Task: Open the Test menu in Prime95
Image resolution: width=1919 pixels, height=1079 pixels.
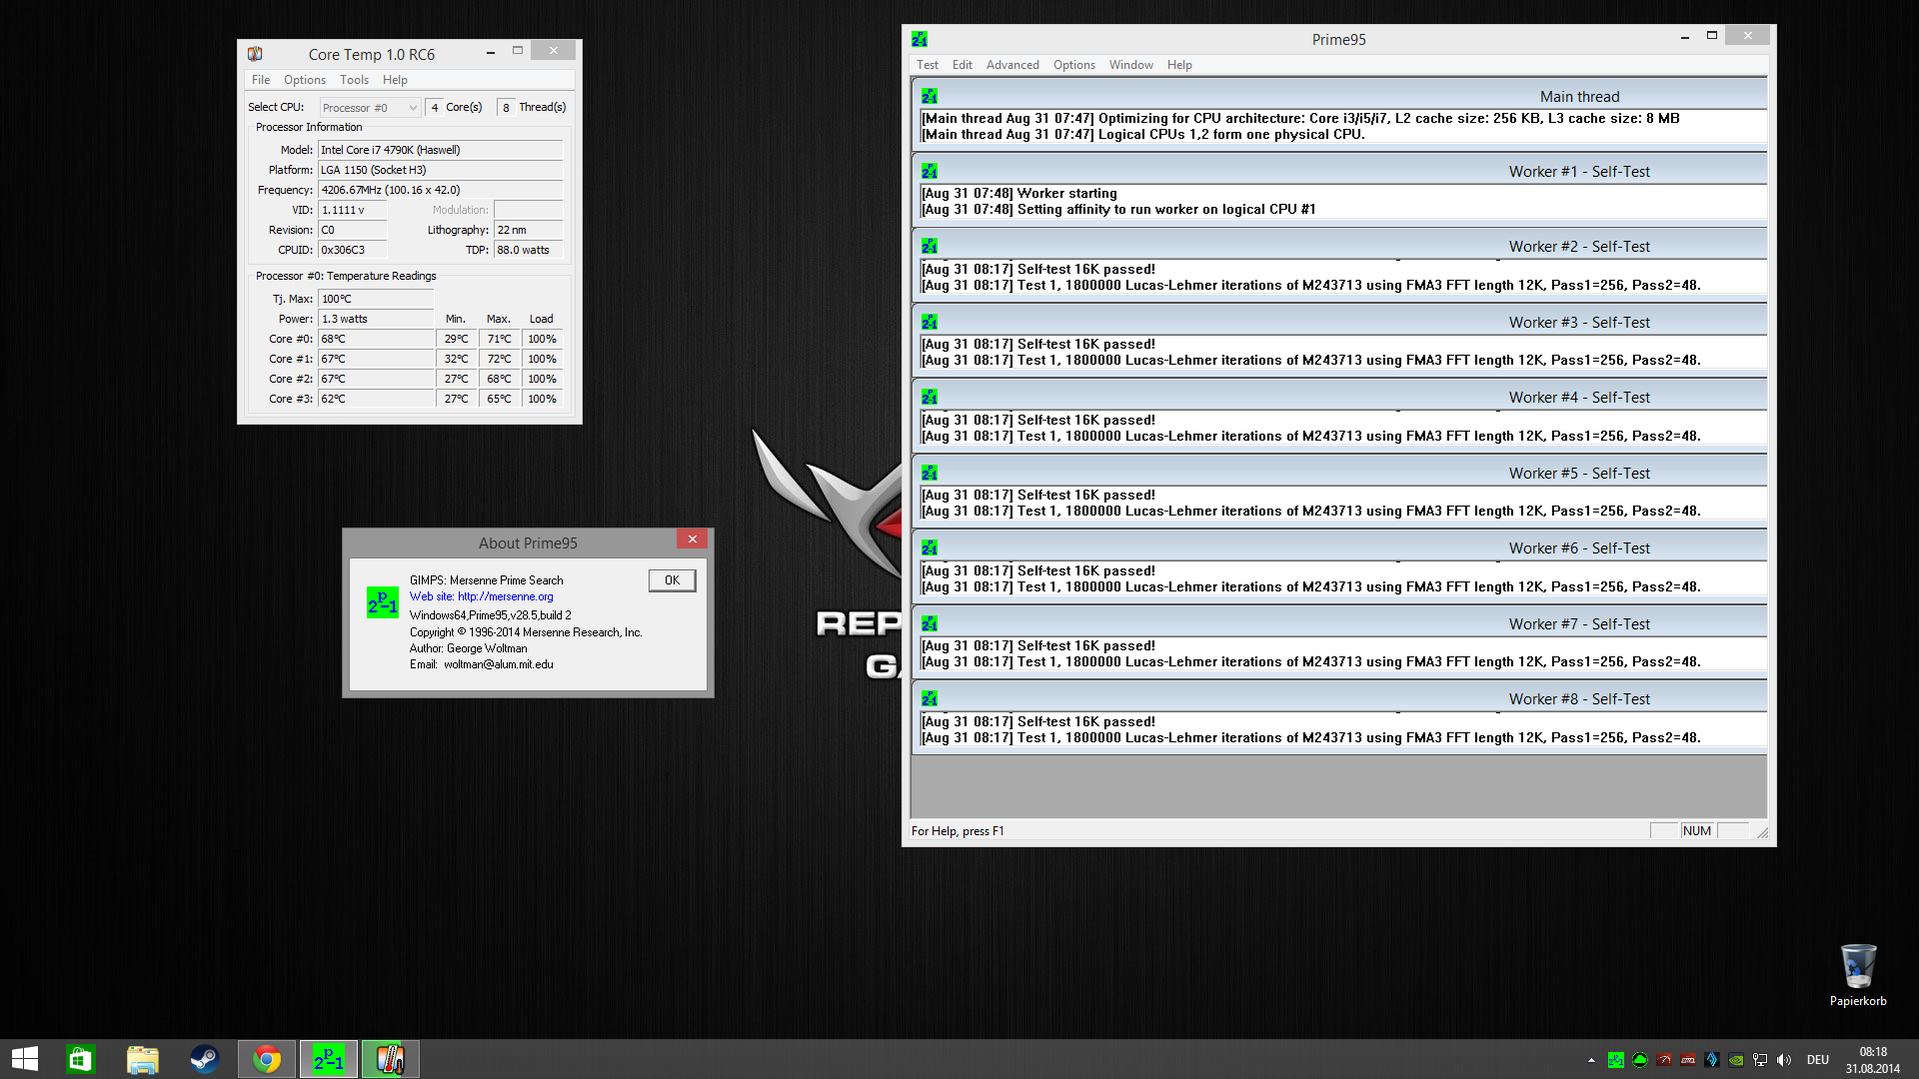Action: click(927, 65)
